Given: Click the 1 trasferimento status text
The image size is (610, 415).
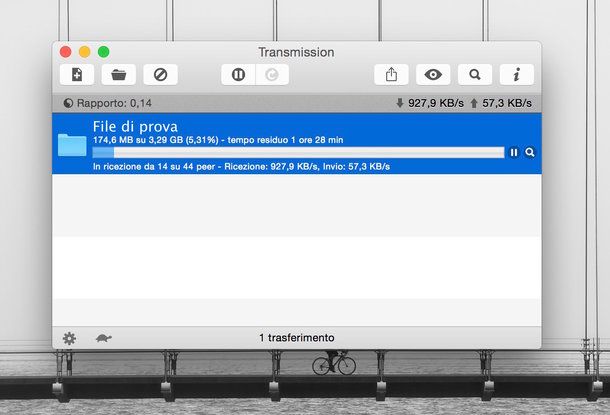Looking at the screenshot, I should 297,338.
